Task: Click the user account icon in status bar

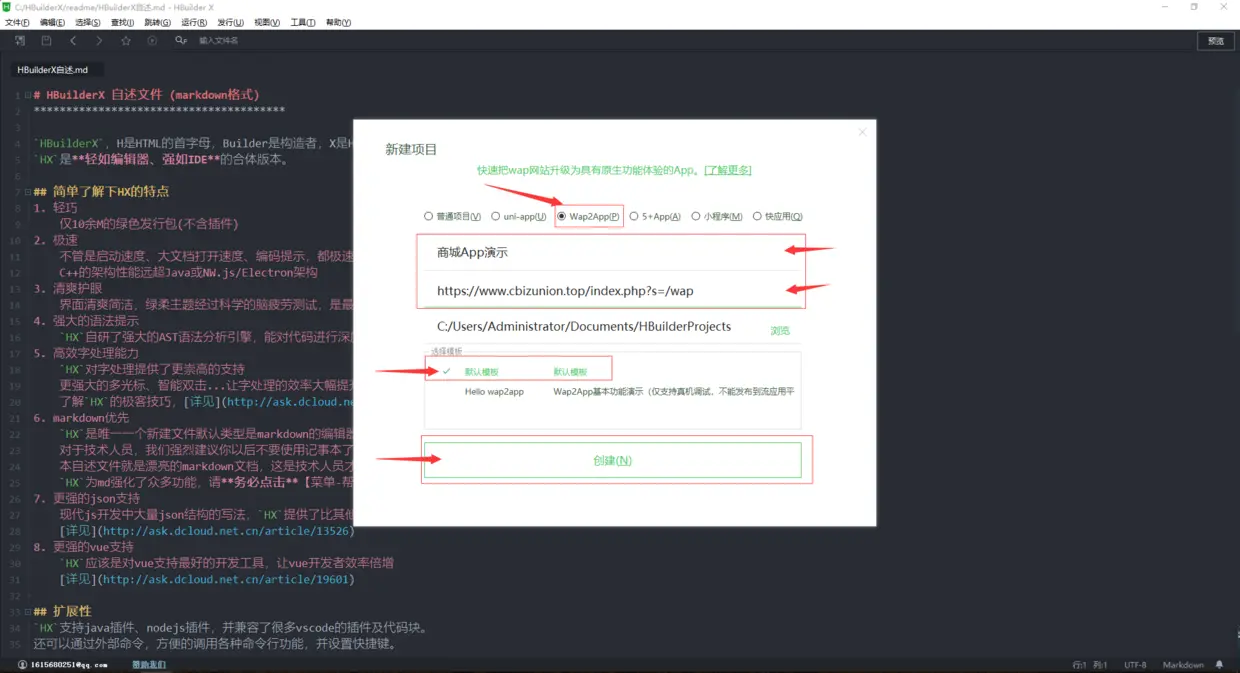Action: [22, 665]
